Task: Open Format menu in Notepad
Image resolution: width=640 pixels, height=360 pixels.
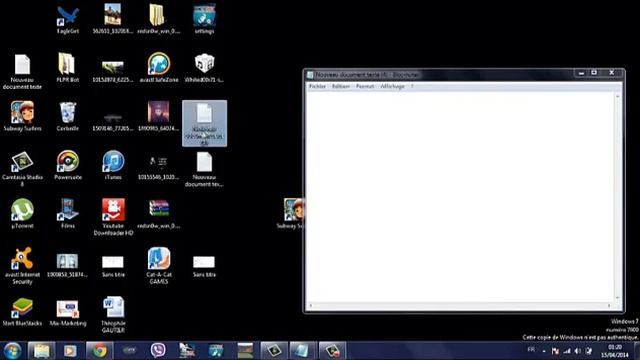Action: (365, 87)
